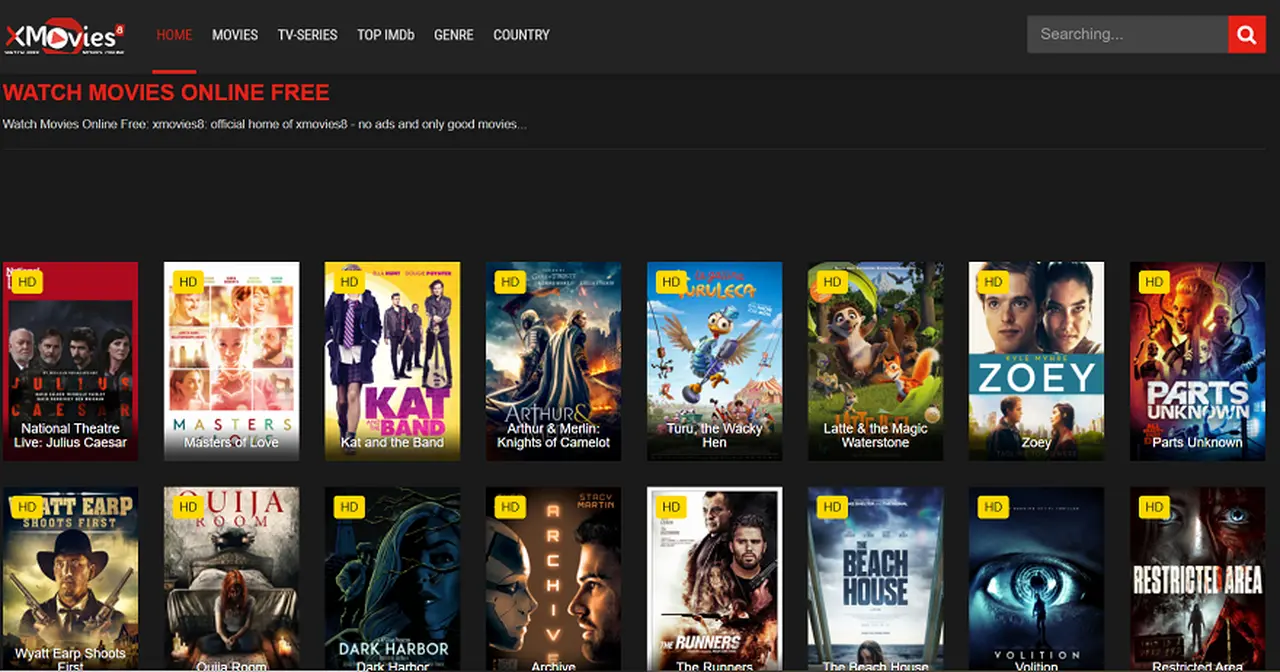Open the Volition movie poster

pos(1036,579)
